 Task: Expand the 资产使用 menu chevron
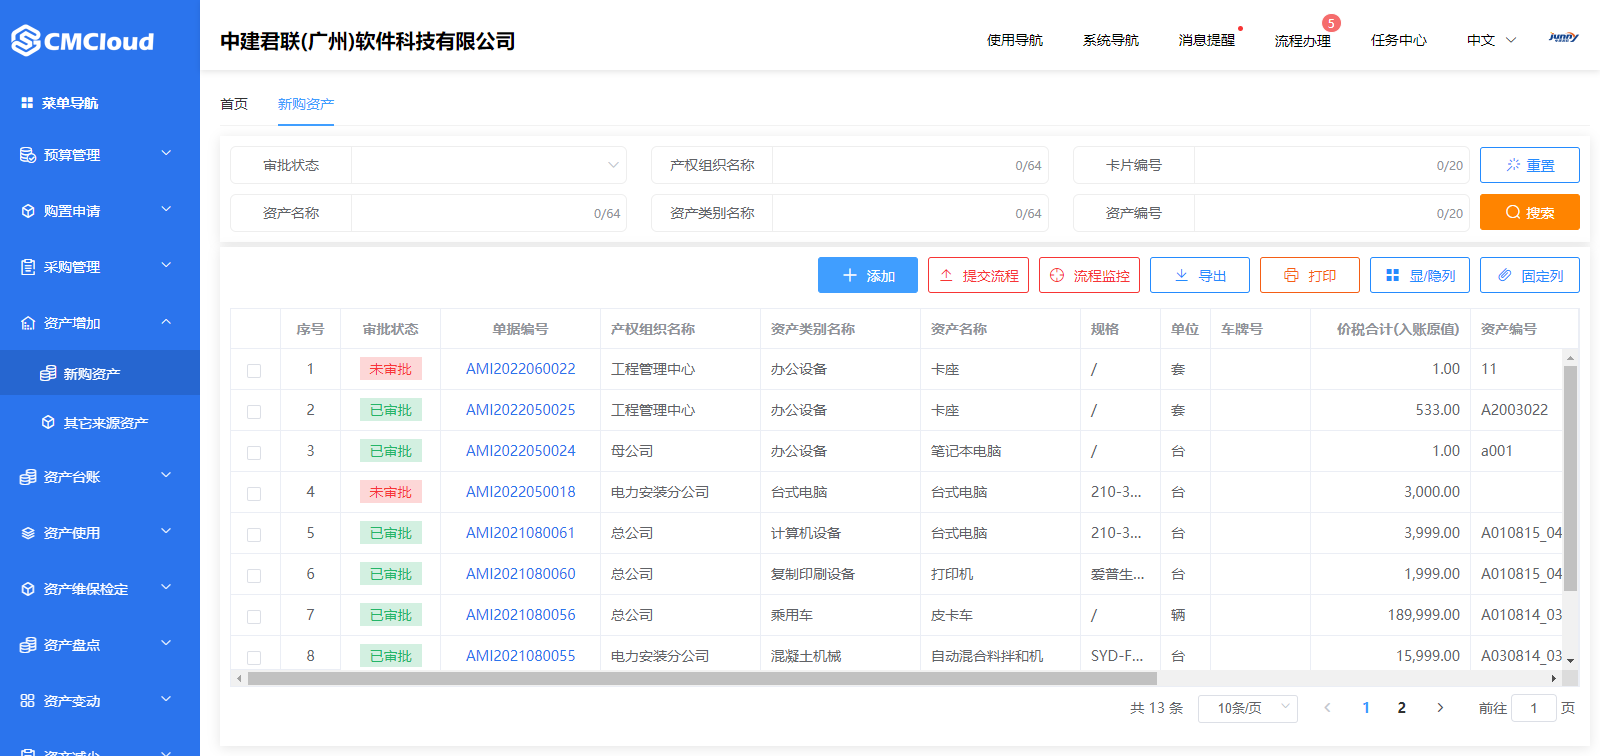(x=166, y=531)
